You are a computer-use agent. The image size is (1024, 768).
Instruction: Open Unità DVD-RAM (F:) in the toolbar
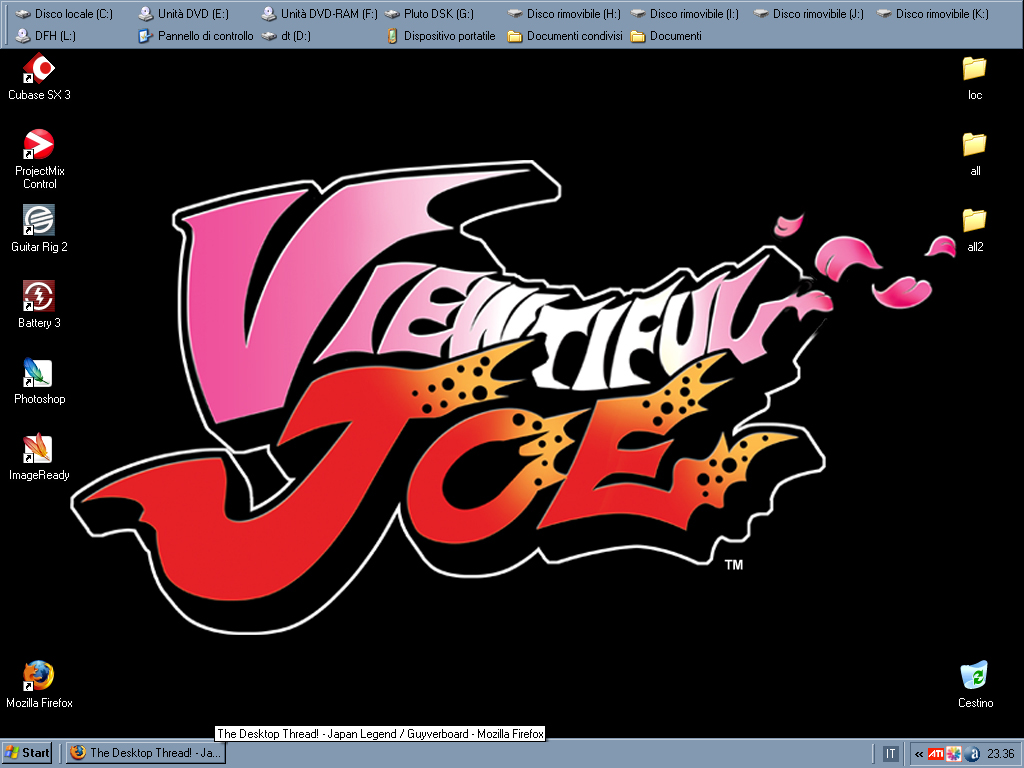point(319,14)
